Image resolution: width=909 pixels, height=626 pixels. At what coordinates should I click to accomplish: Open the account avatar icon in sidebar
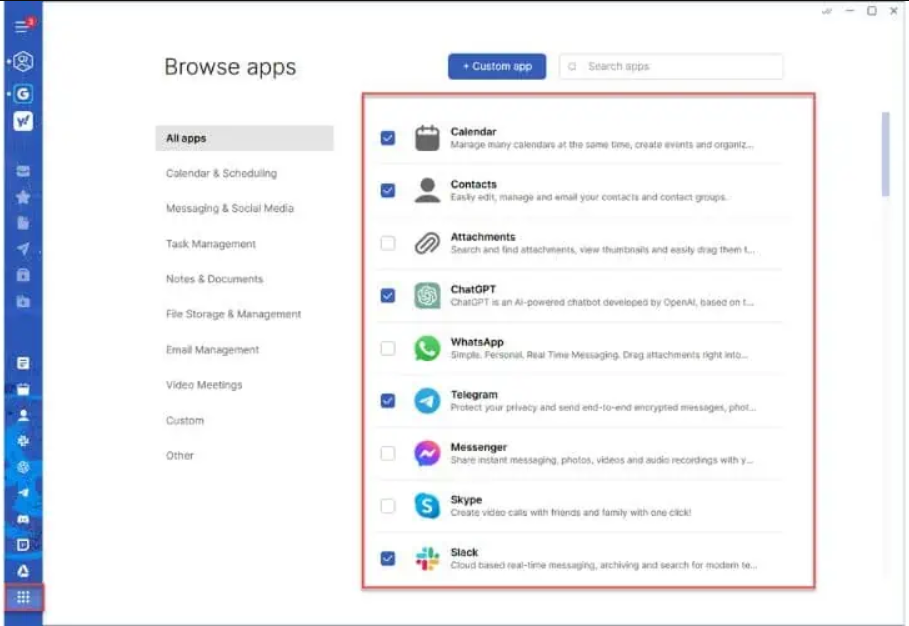click(x=23, y=61)
